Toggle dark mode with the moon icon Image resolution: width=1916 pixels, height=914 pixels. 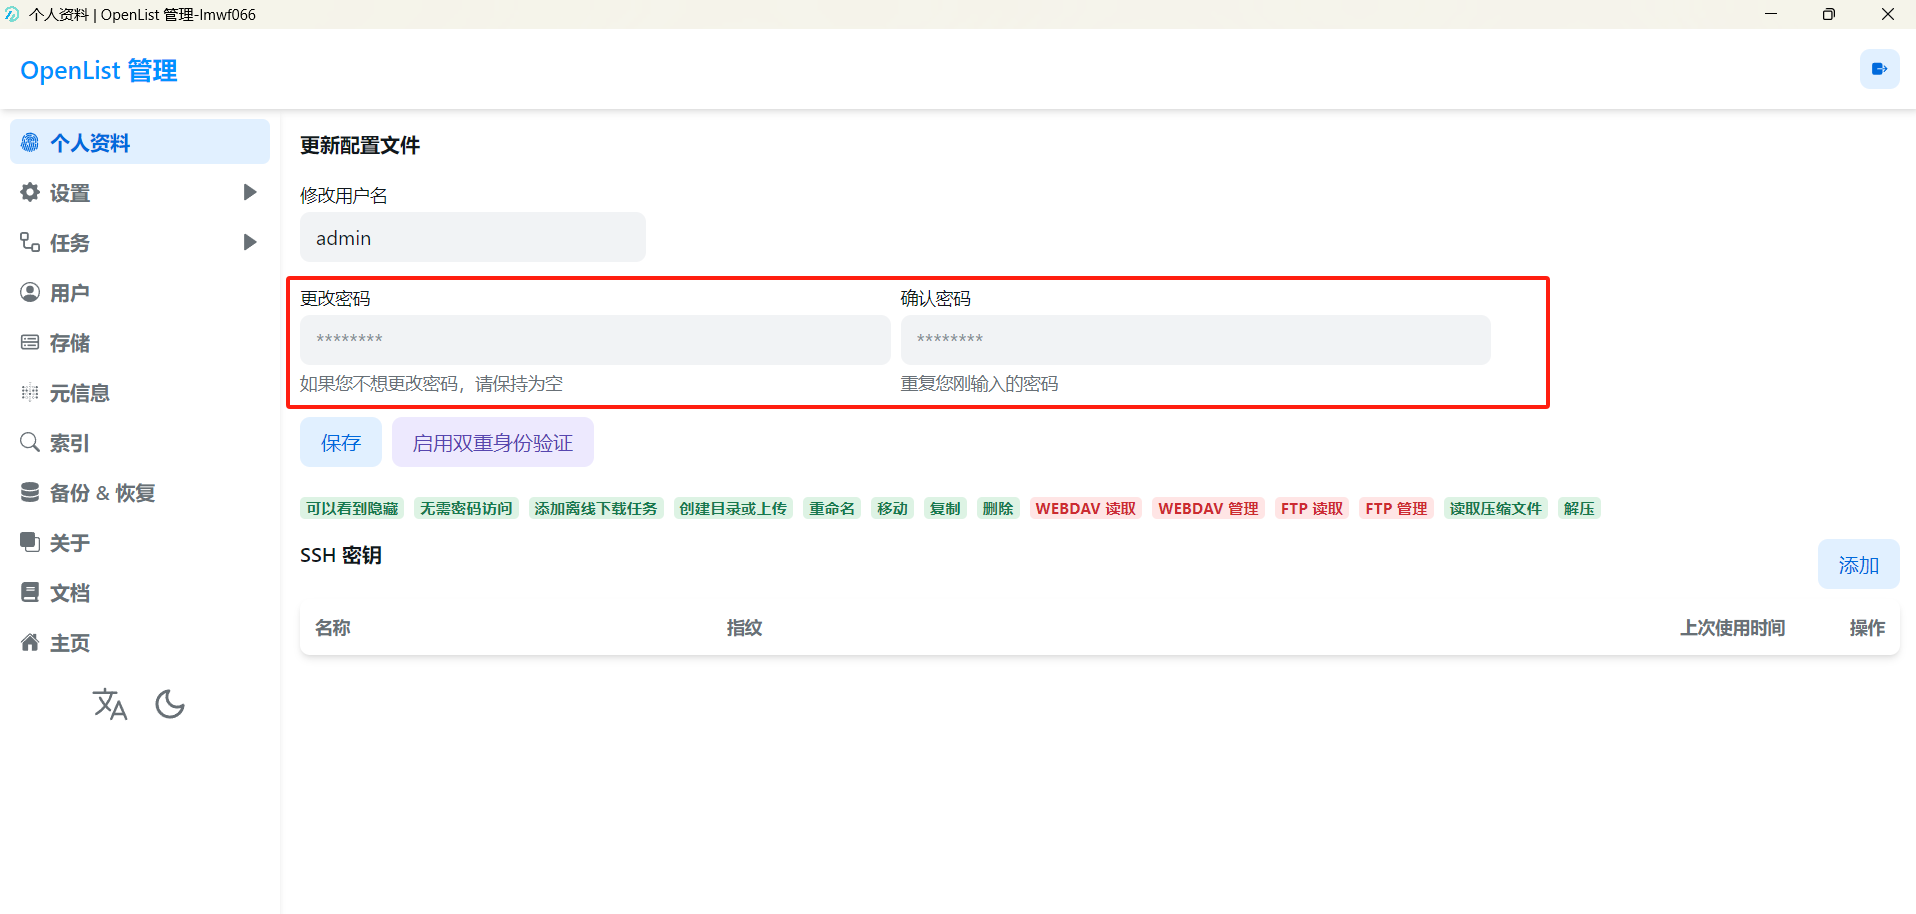(x=170, y=705)
